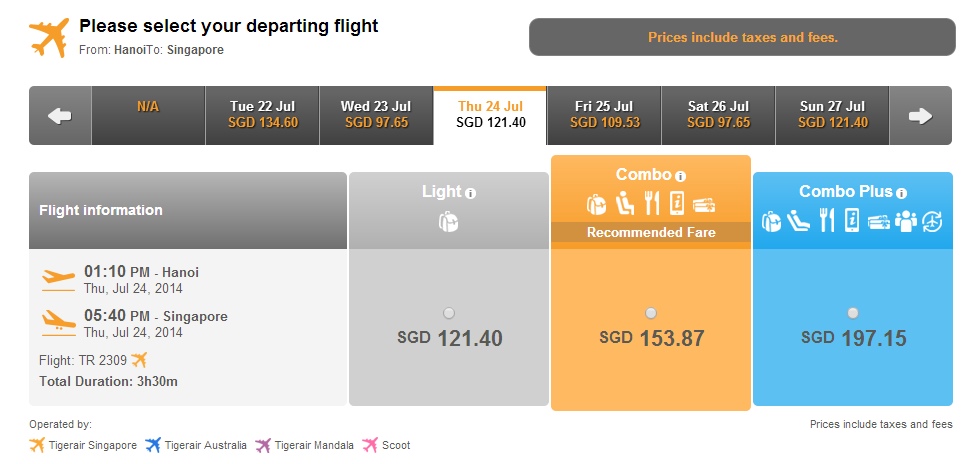Switch to the Tue 22 Jul date tab
973x464 pixels.
click(x=262, y=115)
